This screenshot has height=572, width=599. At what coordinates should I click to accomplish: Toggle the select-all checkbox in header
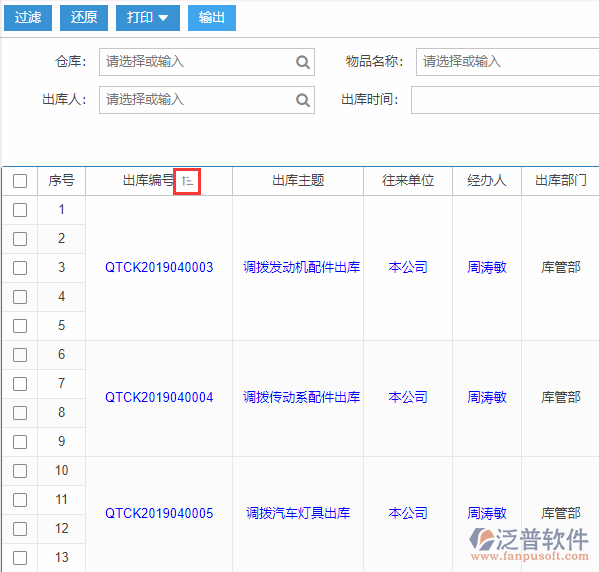point(20,181)
